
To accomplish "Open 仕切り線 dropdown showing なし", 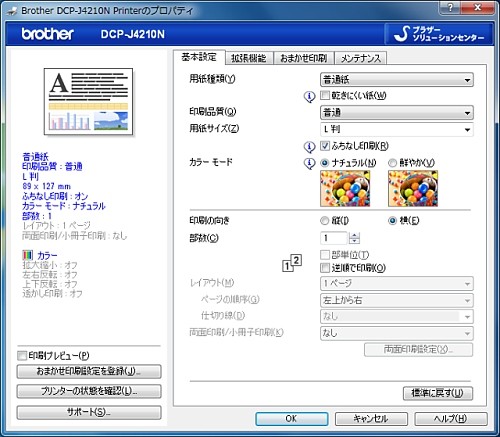I will coord(397,316).
